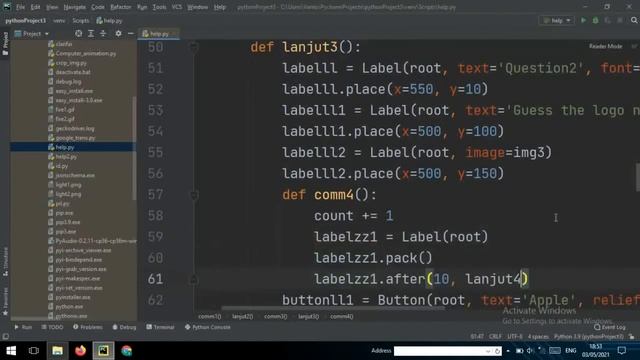Open the address bar dropdown on taskbar
The image size is (640, 360).
pyautogui.click(x=488, y=351)
